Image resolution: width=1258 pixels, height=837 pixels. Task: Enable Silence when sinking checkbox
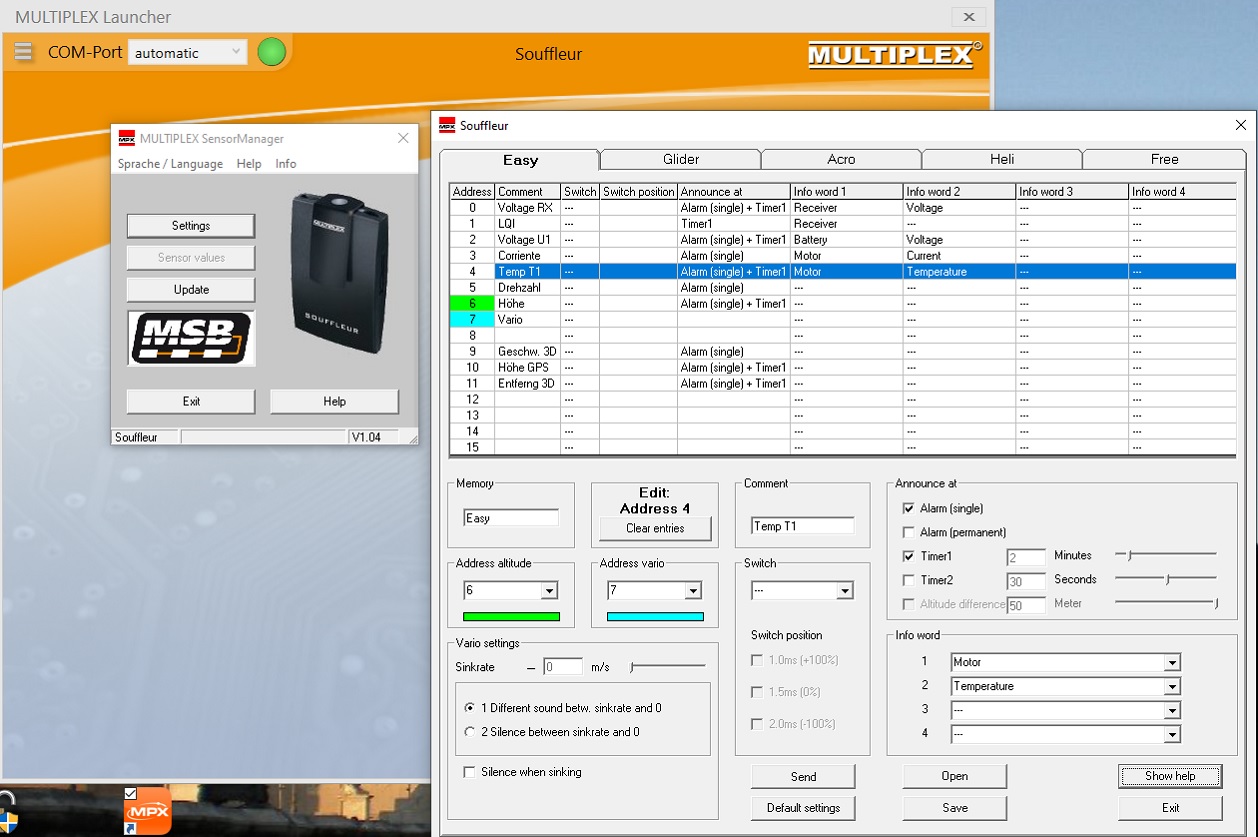pyautogui.click(x=469, y=772)
